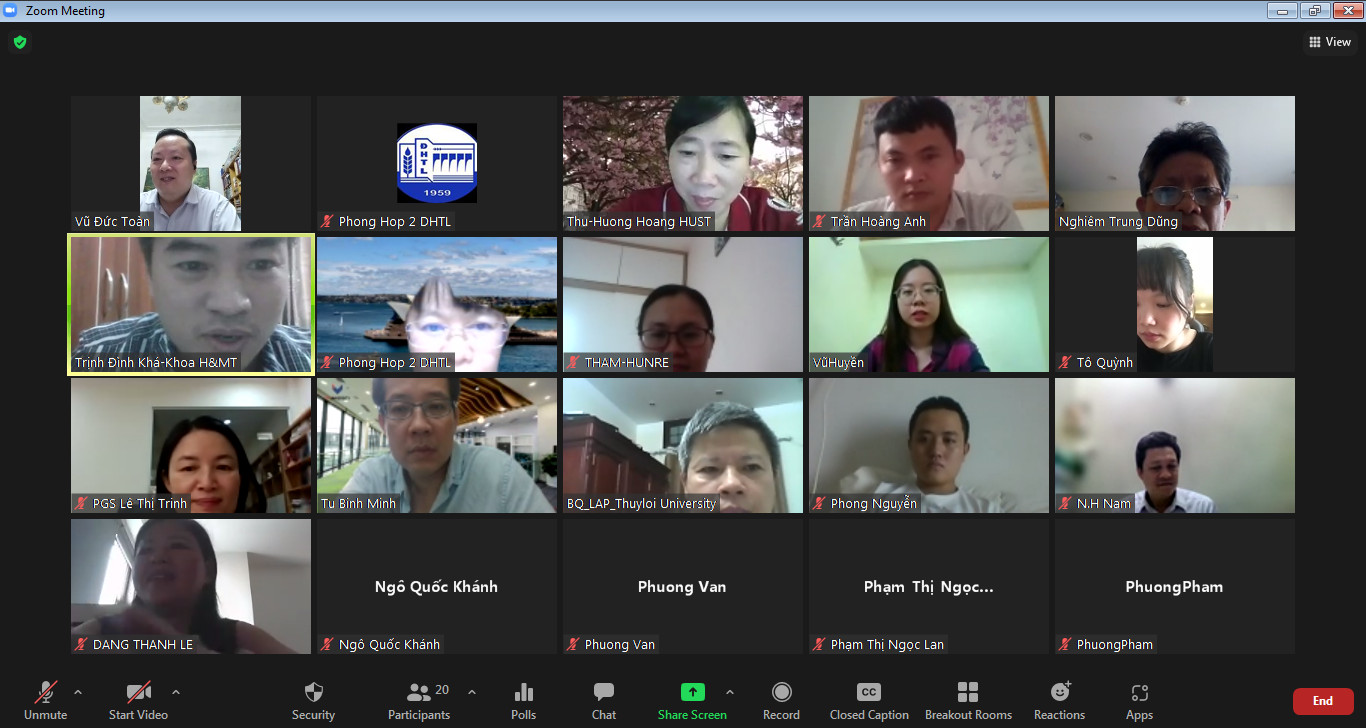Screen dimensions: 1366x728
Task: Open the Security shield options
Action: pos(313,700)
